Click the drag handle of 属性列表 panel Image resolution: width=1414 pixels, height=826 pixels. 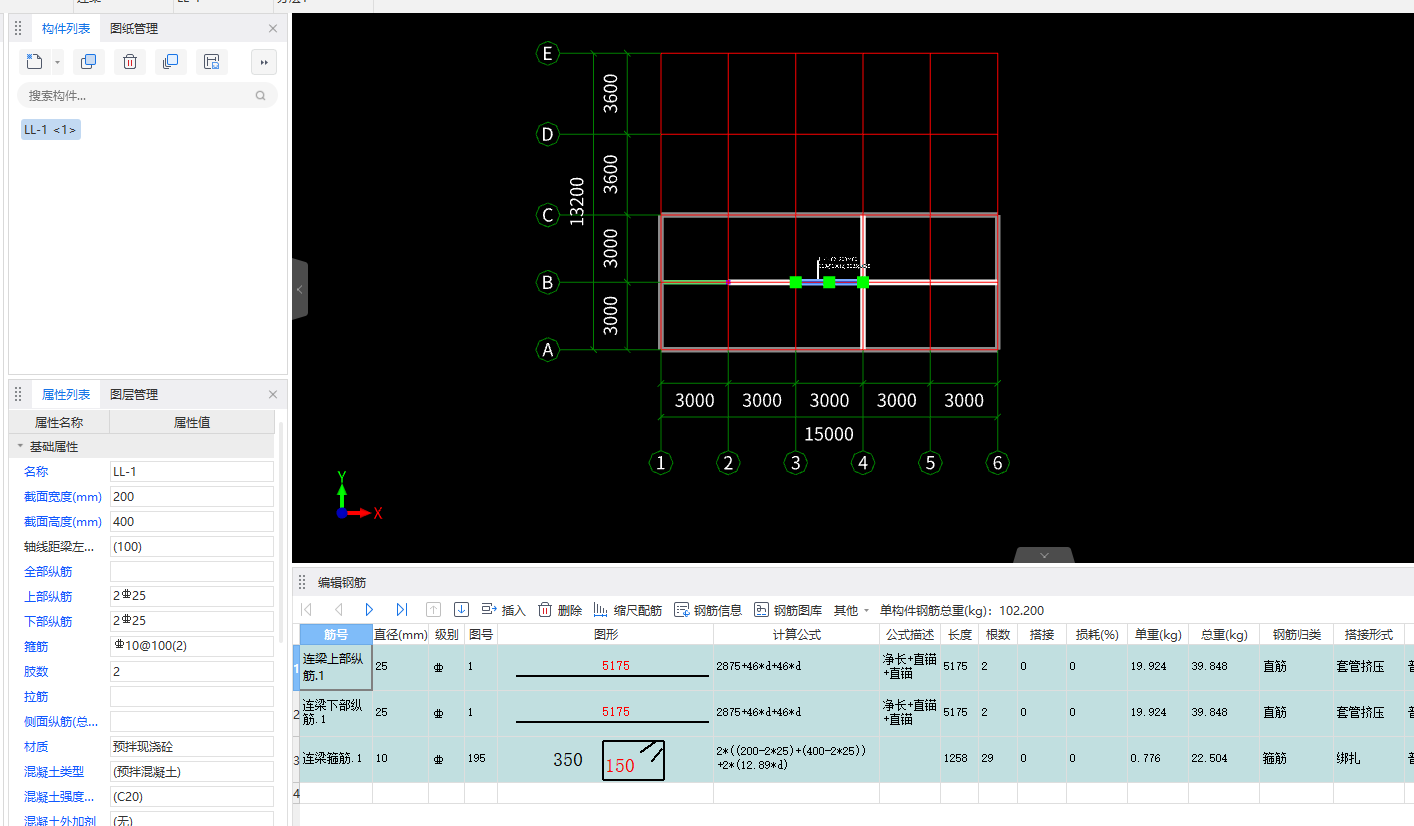click(18, 395)
